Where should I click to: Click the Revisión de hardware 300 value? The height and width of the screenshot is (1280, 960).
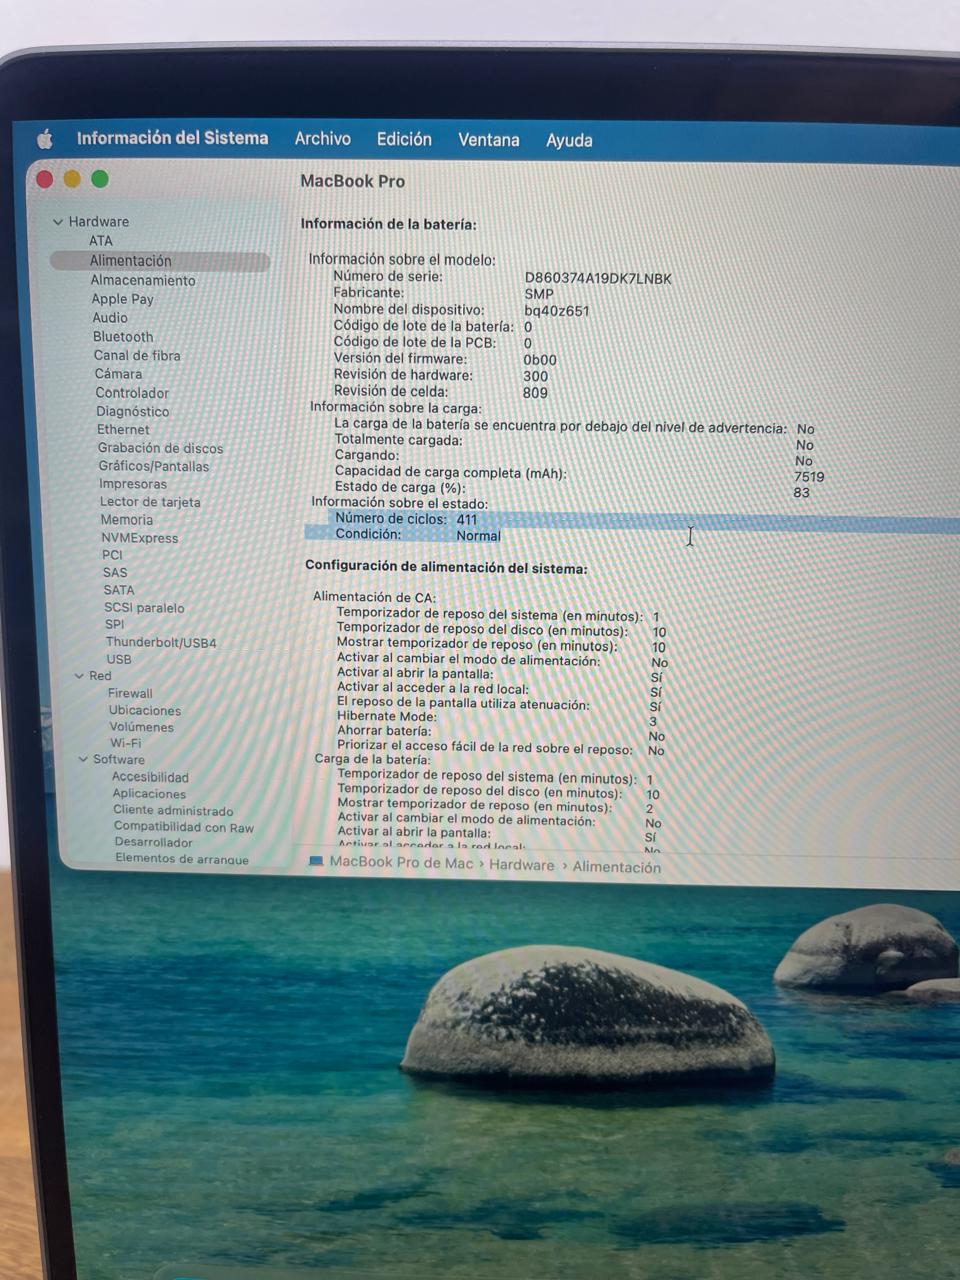coord(535,377)
